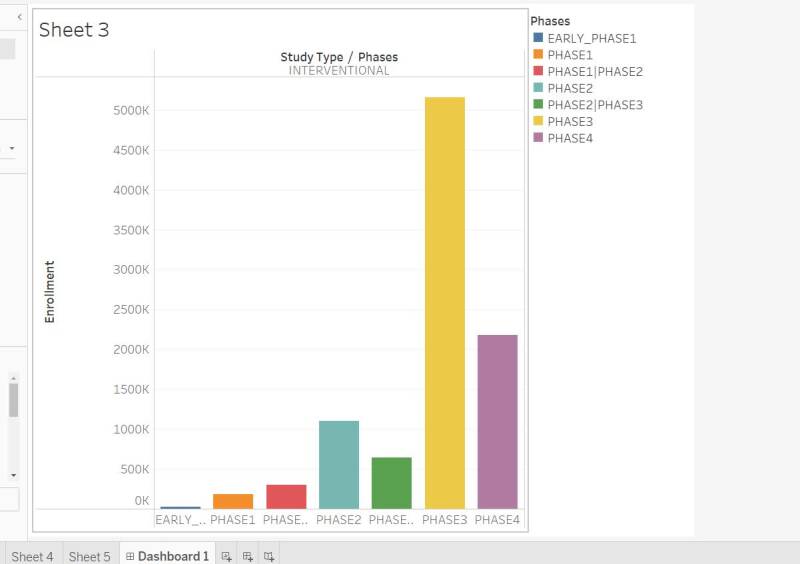Click the PHASE1|PHASE2 legend entry
800x564 pixels.
[x=594, y=72]
